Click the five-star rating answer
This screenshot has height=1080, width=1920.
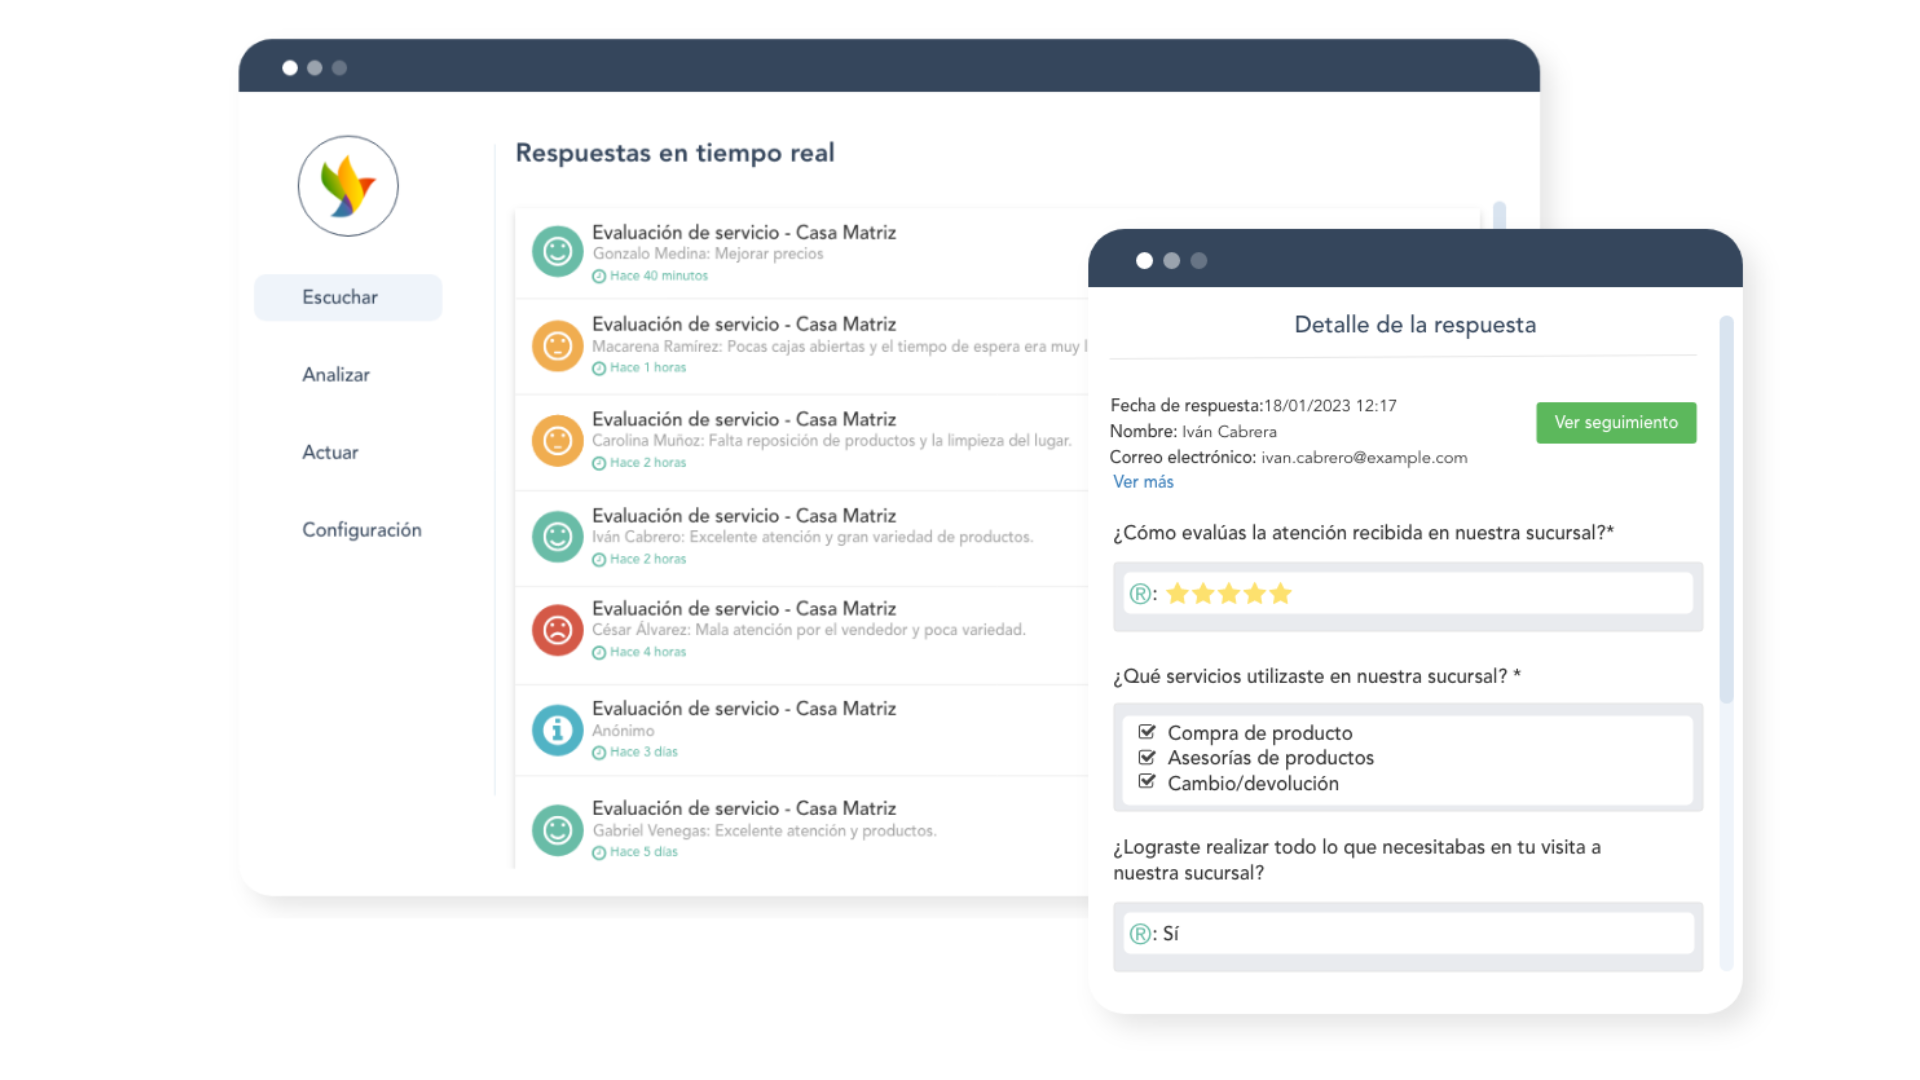1228,594
